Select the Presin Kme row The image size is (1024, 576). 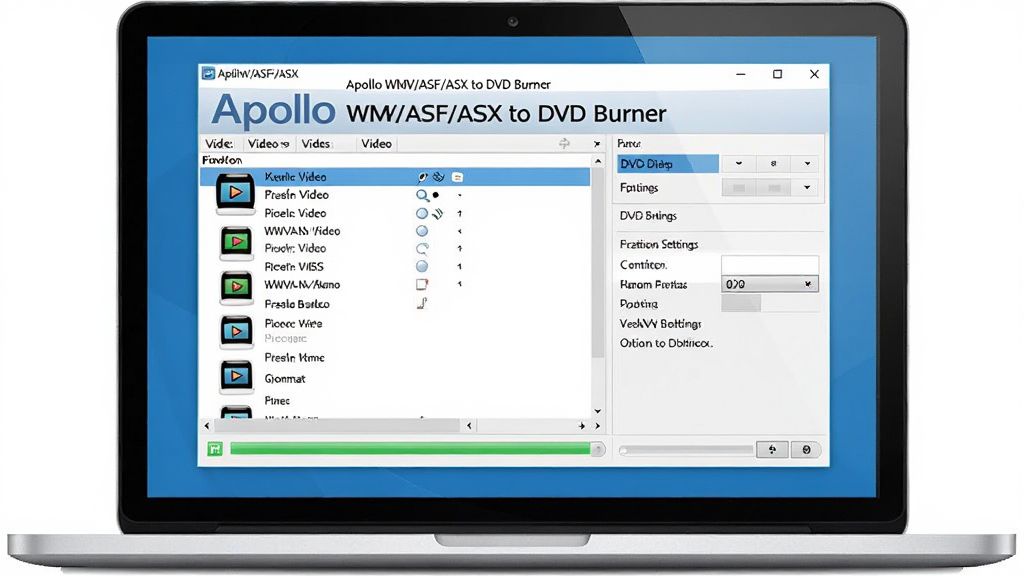395,358
